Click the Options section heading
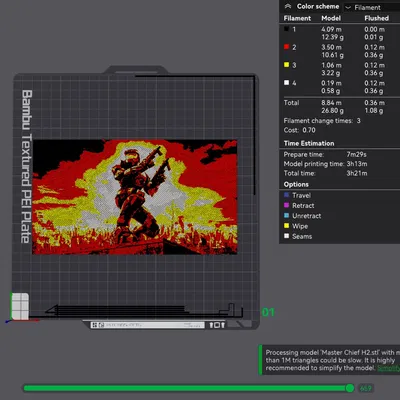The height and width of the screenshot is (400, 400). (296, 184)
